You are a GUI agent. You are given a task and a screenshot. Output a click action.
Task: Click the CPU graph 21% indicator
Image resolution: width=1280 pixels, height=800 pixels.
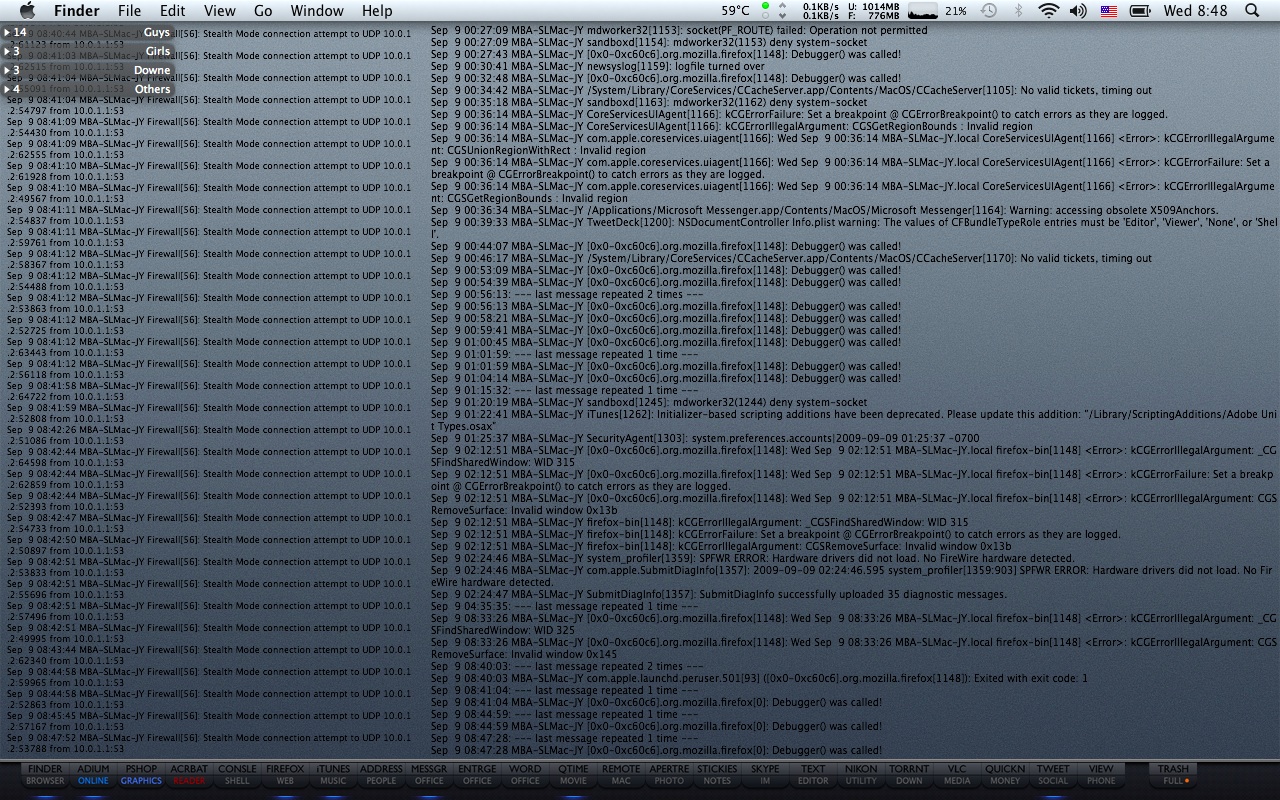(x=936, y=11)
